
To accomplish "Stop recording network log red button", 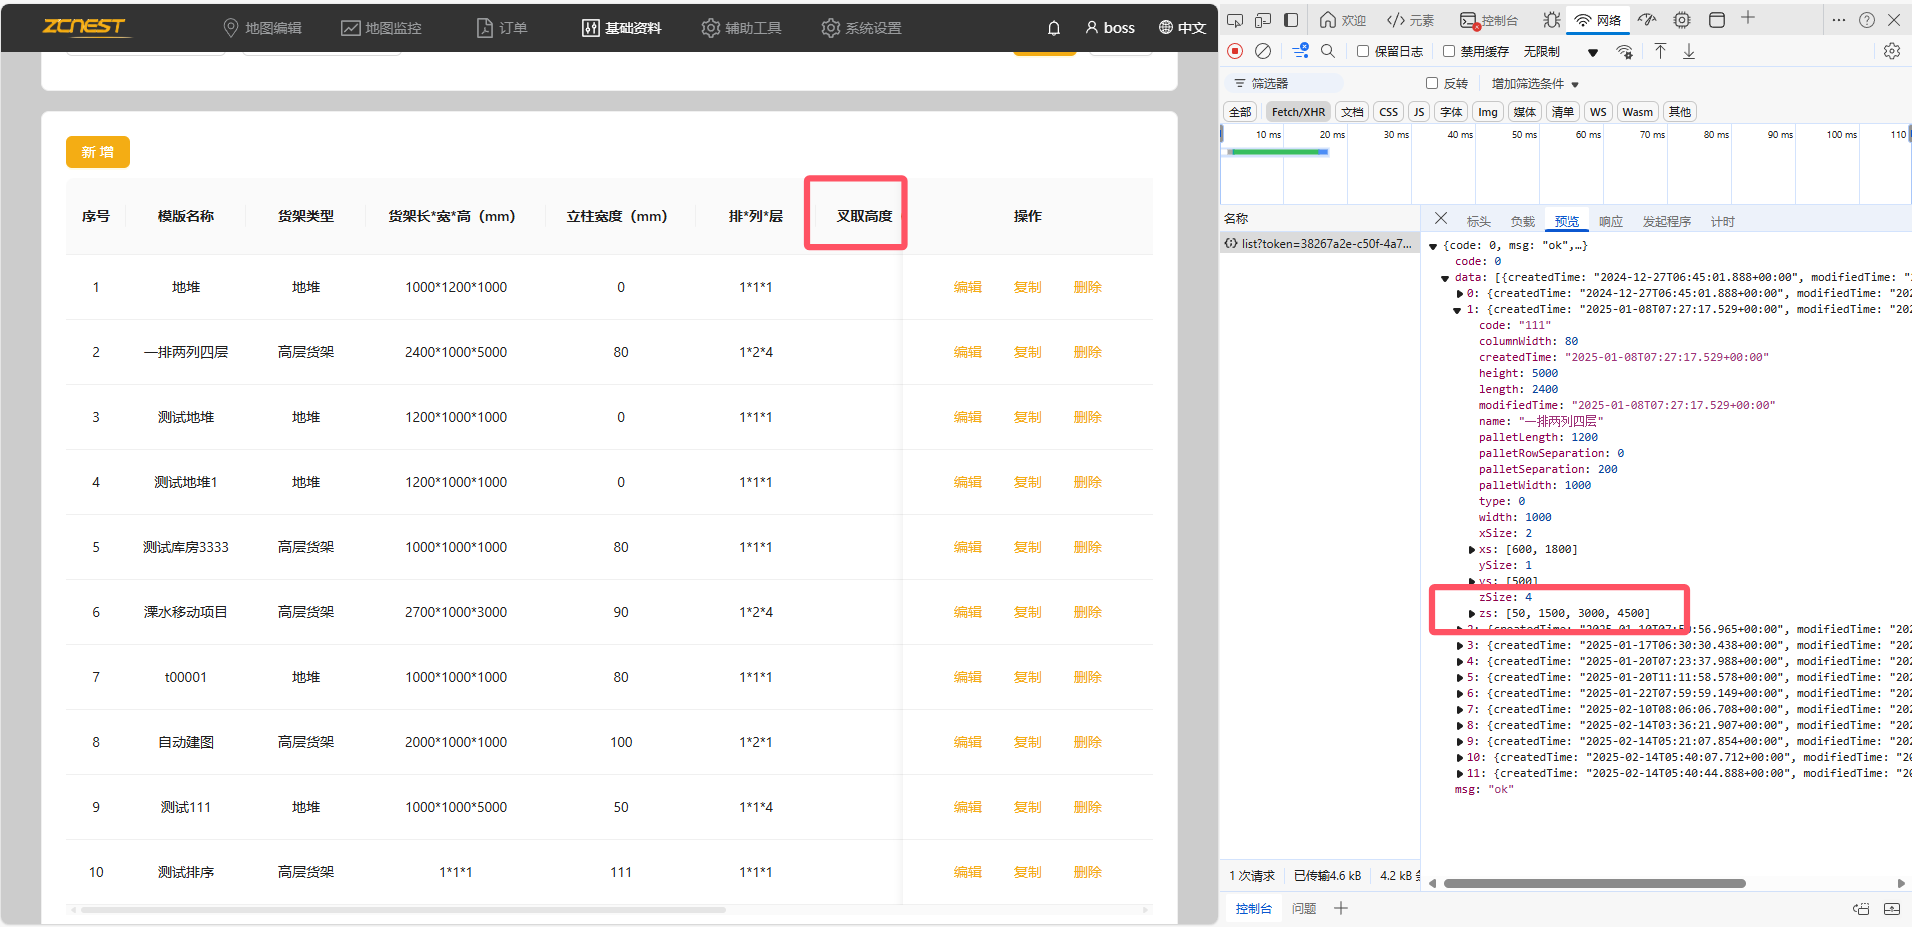I will 1235,51.
